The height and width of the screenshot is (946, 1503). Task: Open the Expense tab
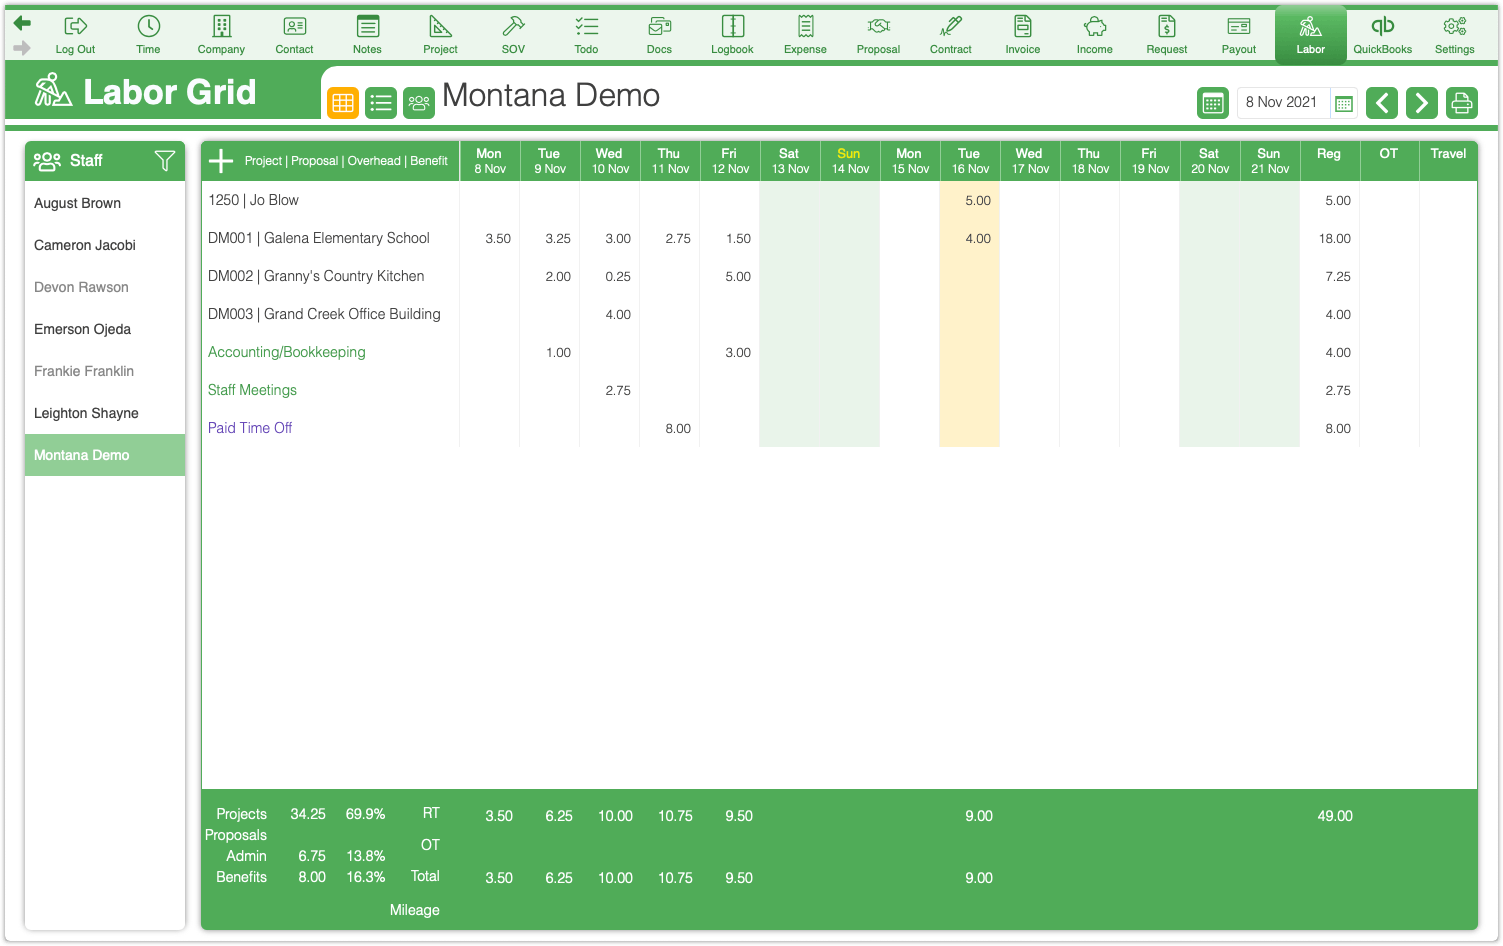click(x=805, y=35)
